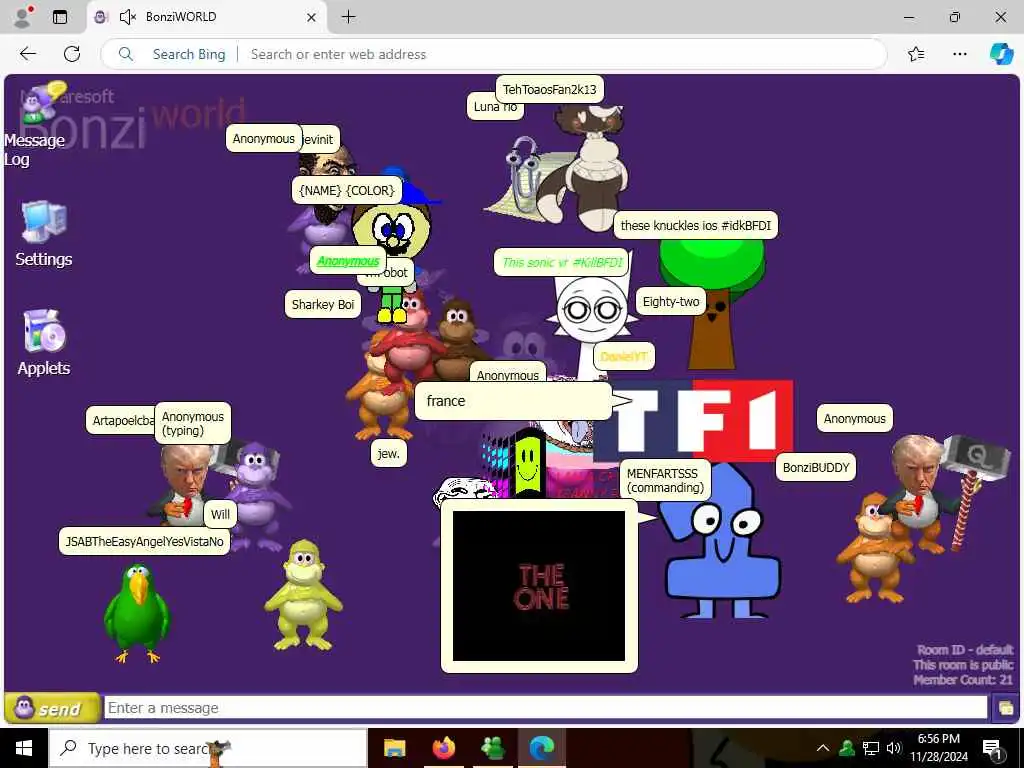
Task: Open a new browser tab
Action: tap(349, 17)
